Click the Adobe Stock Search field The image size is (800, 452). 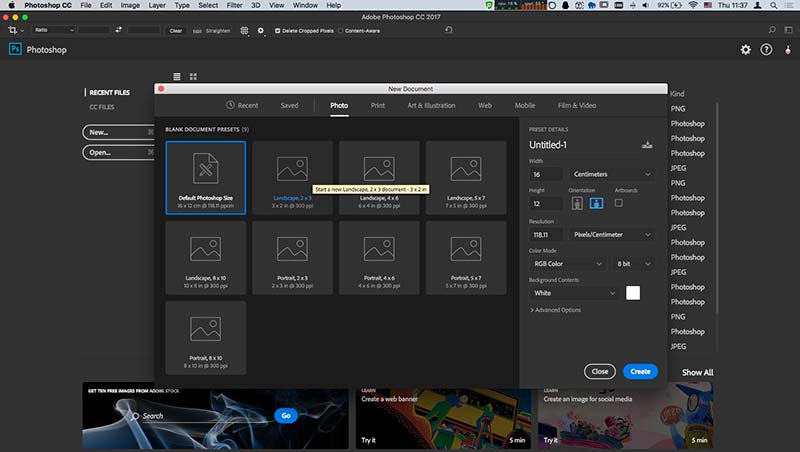(x=202, y=416)
